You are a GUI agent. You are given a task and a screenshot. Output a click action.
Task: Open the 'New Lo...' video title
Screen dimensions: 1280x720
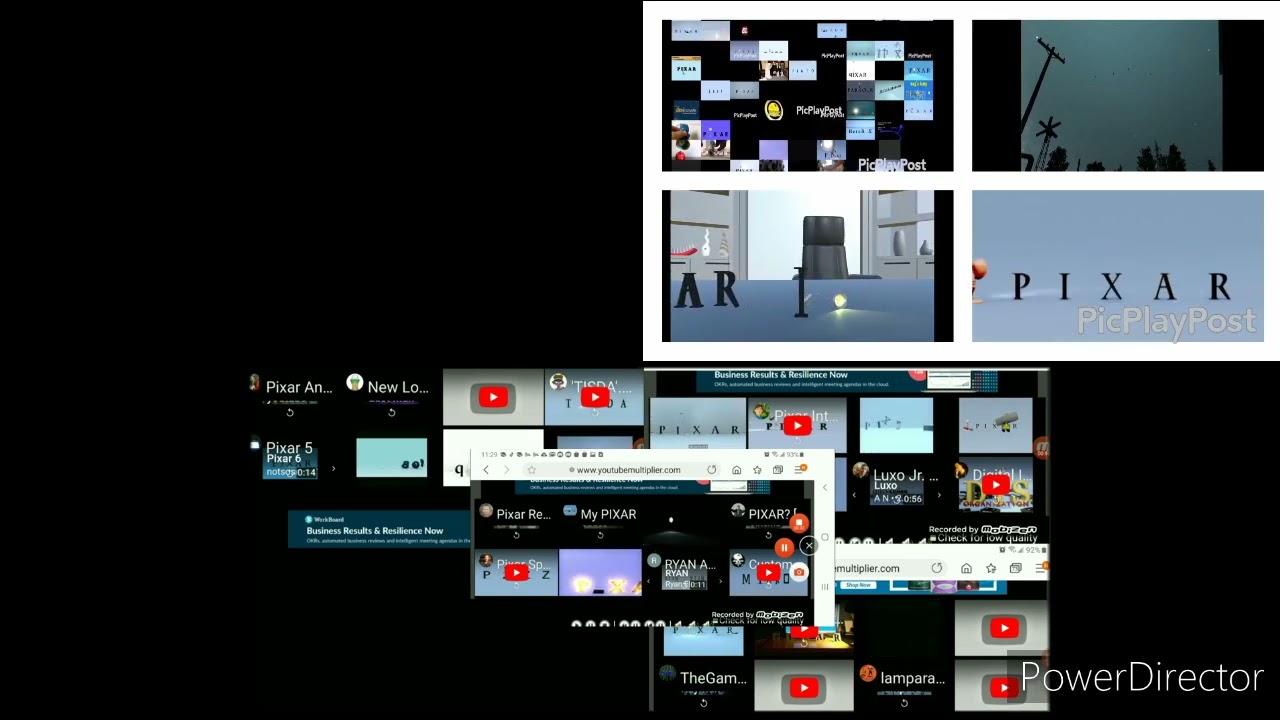tap(398, 387)
